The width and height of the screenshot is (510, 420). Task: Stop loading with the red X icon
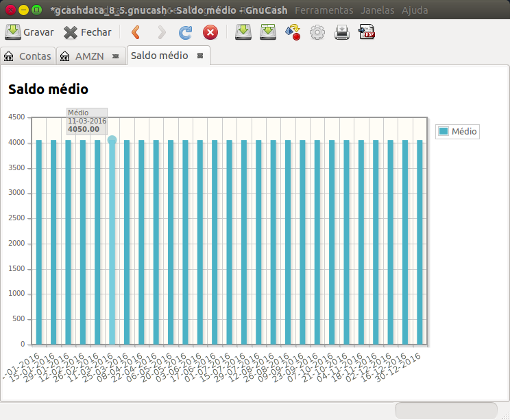[x=210, y=32]
